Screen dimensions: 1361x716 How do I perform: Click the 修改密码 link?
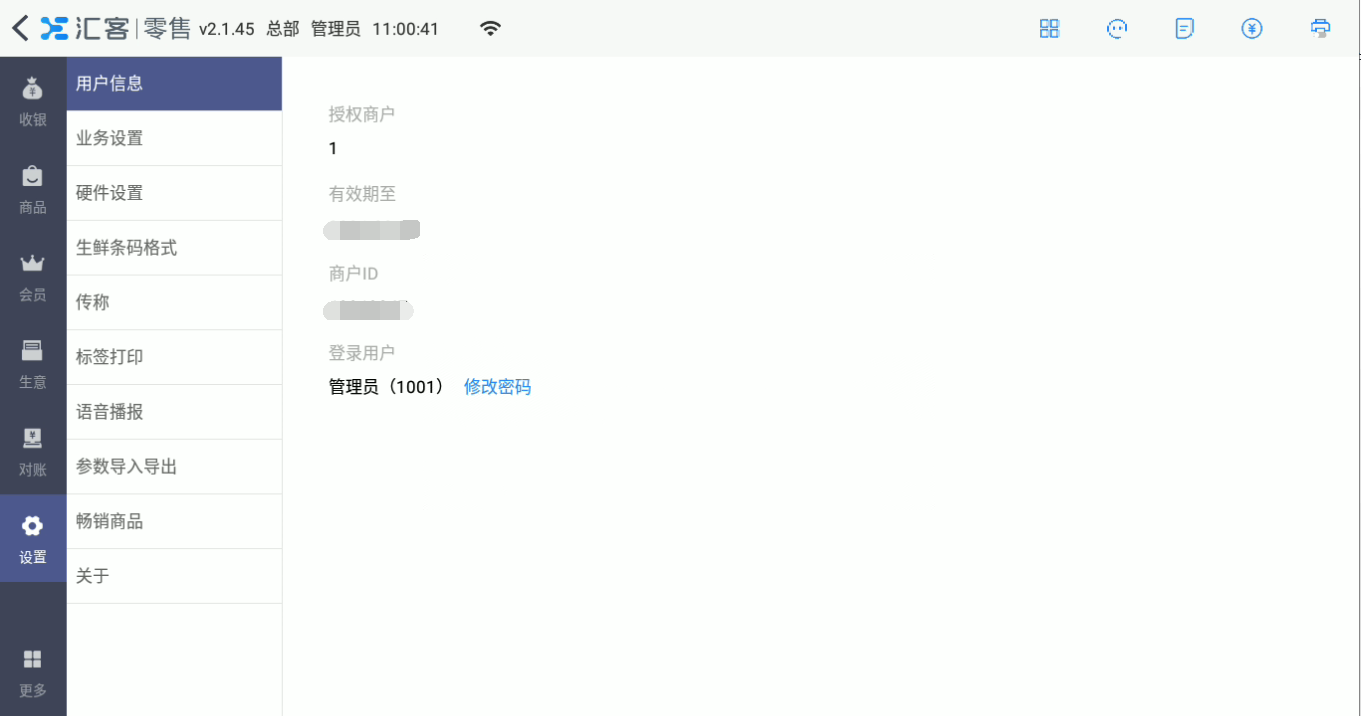tap(497, 387)
